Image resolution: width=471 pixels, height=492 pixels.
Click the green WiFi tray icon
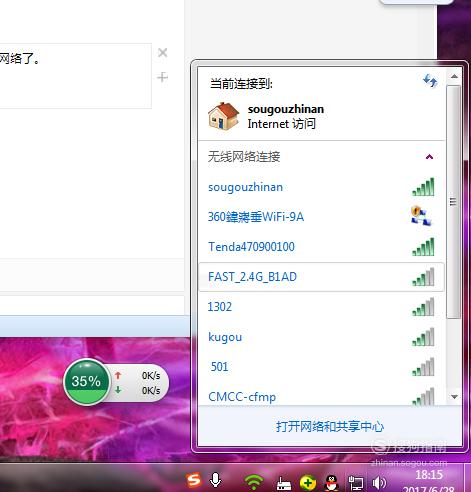click(254, 482)
